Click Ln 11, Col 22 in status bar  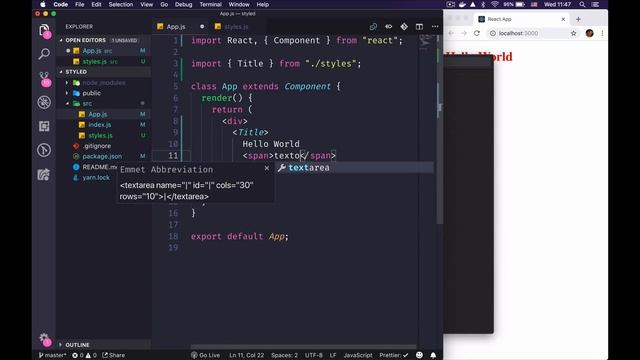[247, 355]
